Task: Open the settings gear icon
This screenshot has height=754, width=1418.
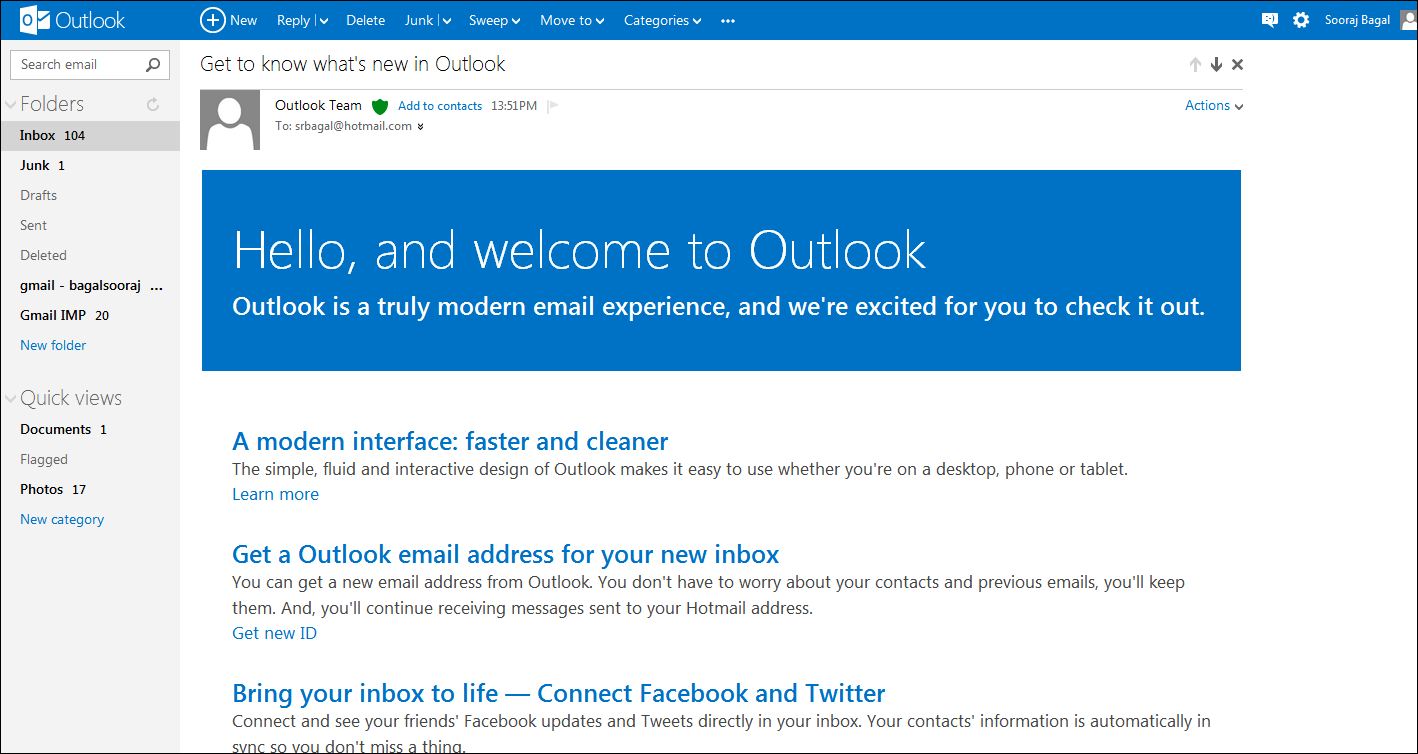Action: (x=1301, y=20)
